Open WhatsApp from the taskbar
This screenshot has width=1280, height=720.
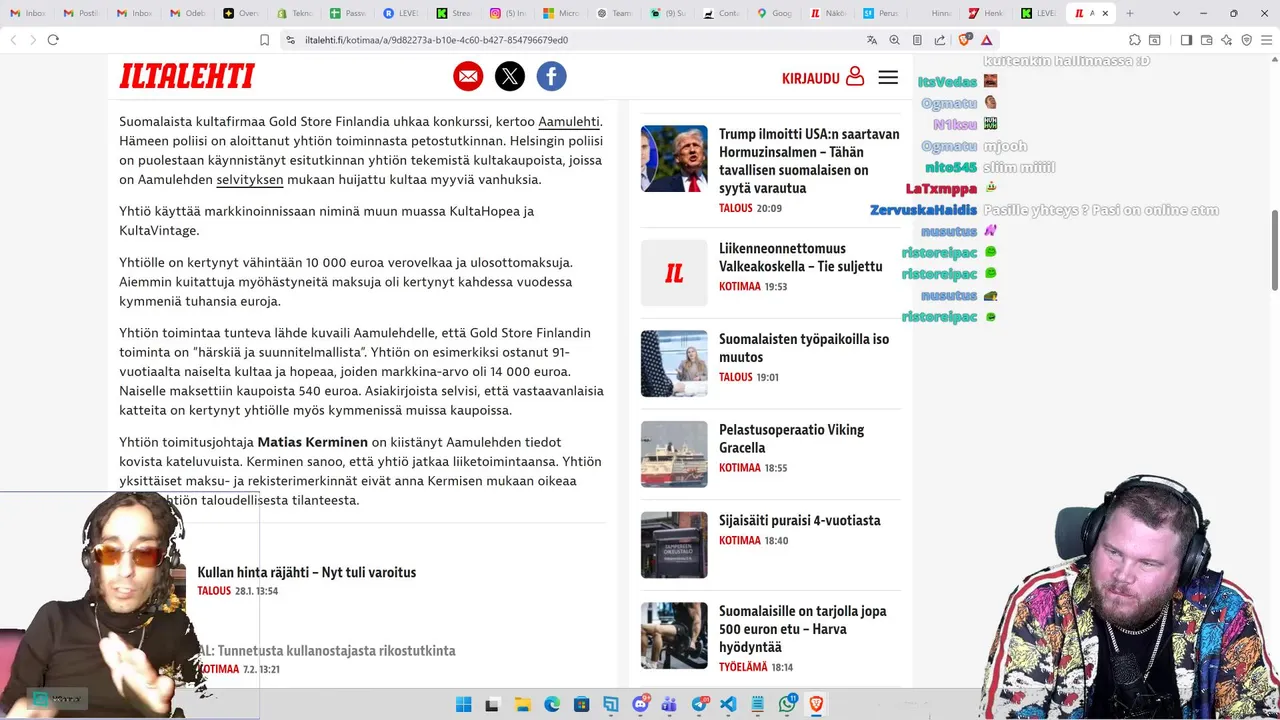[x=787, y=704]
